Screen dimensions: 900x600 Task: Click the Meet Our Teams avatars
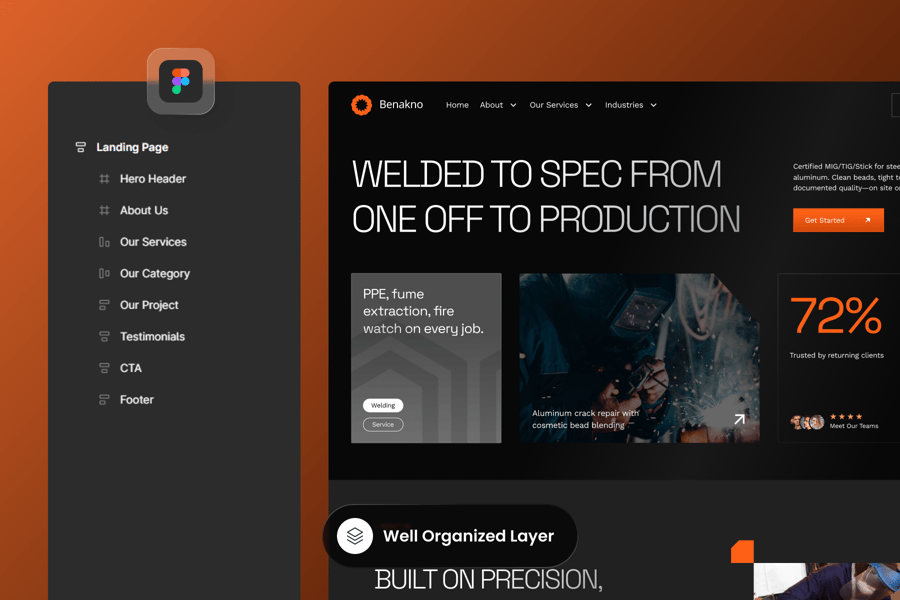(x=807, y=422)
